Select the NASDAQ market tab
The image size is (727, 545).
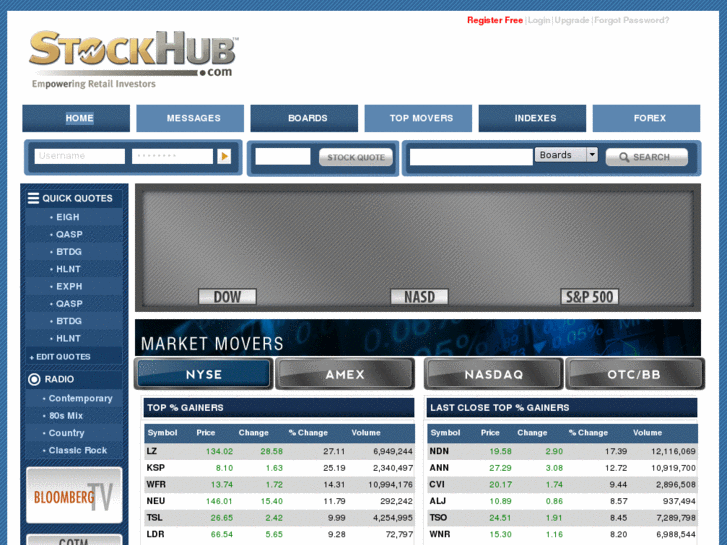tap(494, 374)
